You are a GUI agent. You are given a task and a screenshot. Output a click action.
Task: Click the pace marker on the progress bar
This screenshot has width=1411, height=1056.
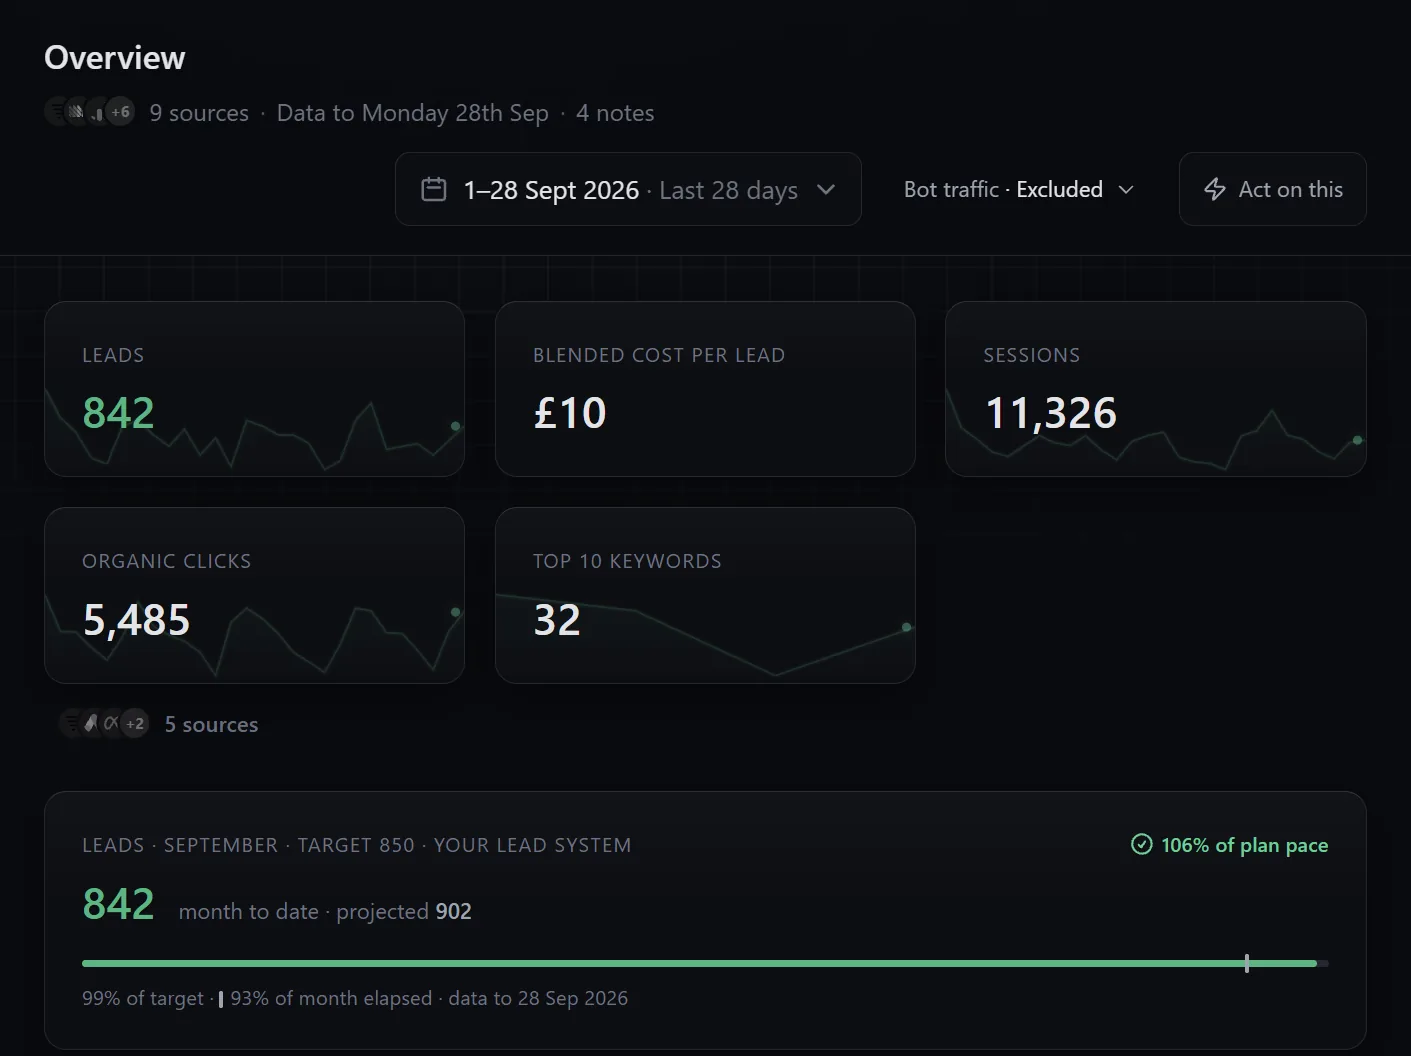point(1247,963)
